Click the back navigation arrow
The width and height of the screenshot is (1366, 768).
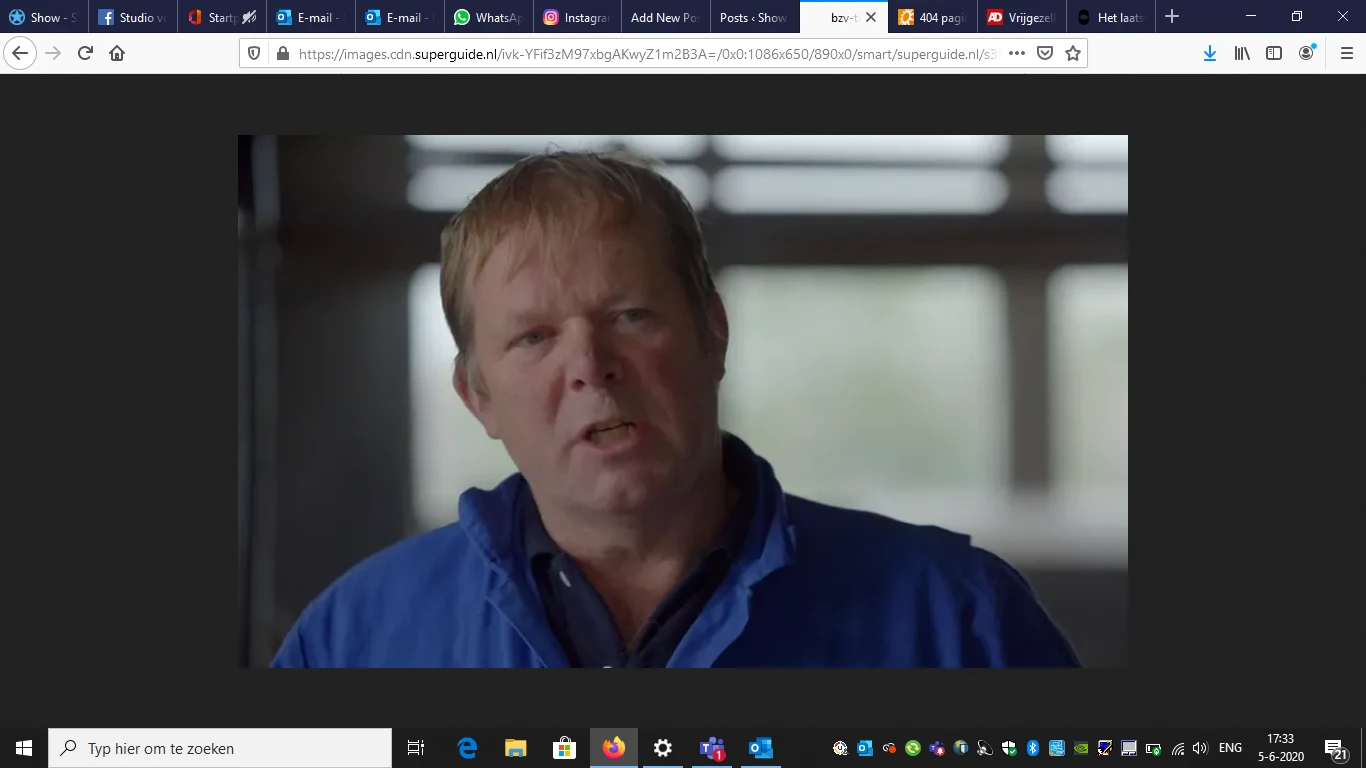click(20, 53)
